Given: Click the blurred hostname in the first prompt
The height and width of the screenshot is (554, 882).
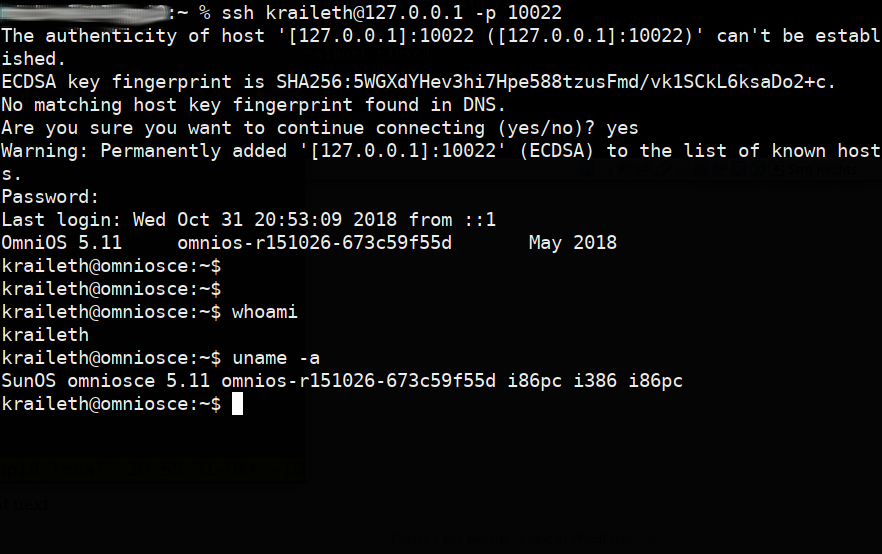Looking at the screenshot, I should (x=84, y=13).
